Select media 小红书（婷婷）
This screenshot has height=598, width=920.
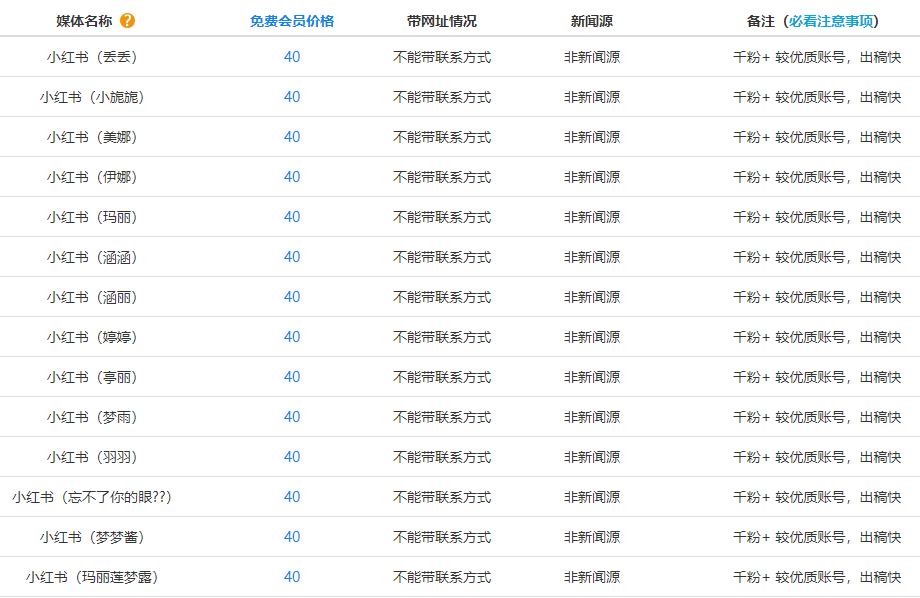[x=92, y=337]
